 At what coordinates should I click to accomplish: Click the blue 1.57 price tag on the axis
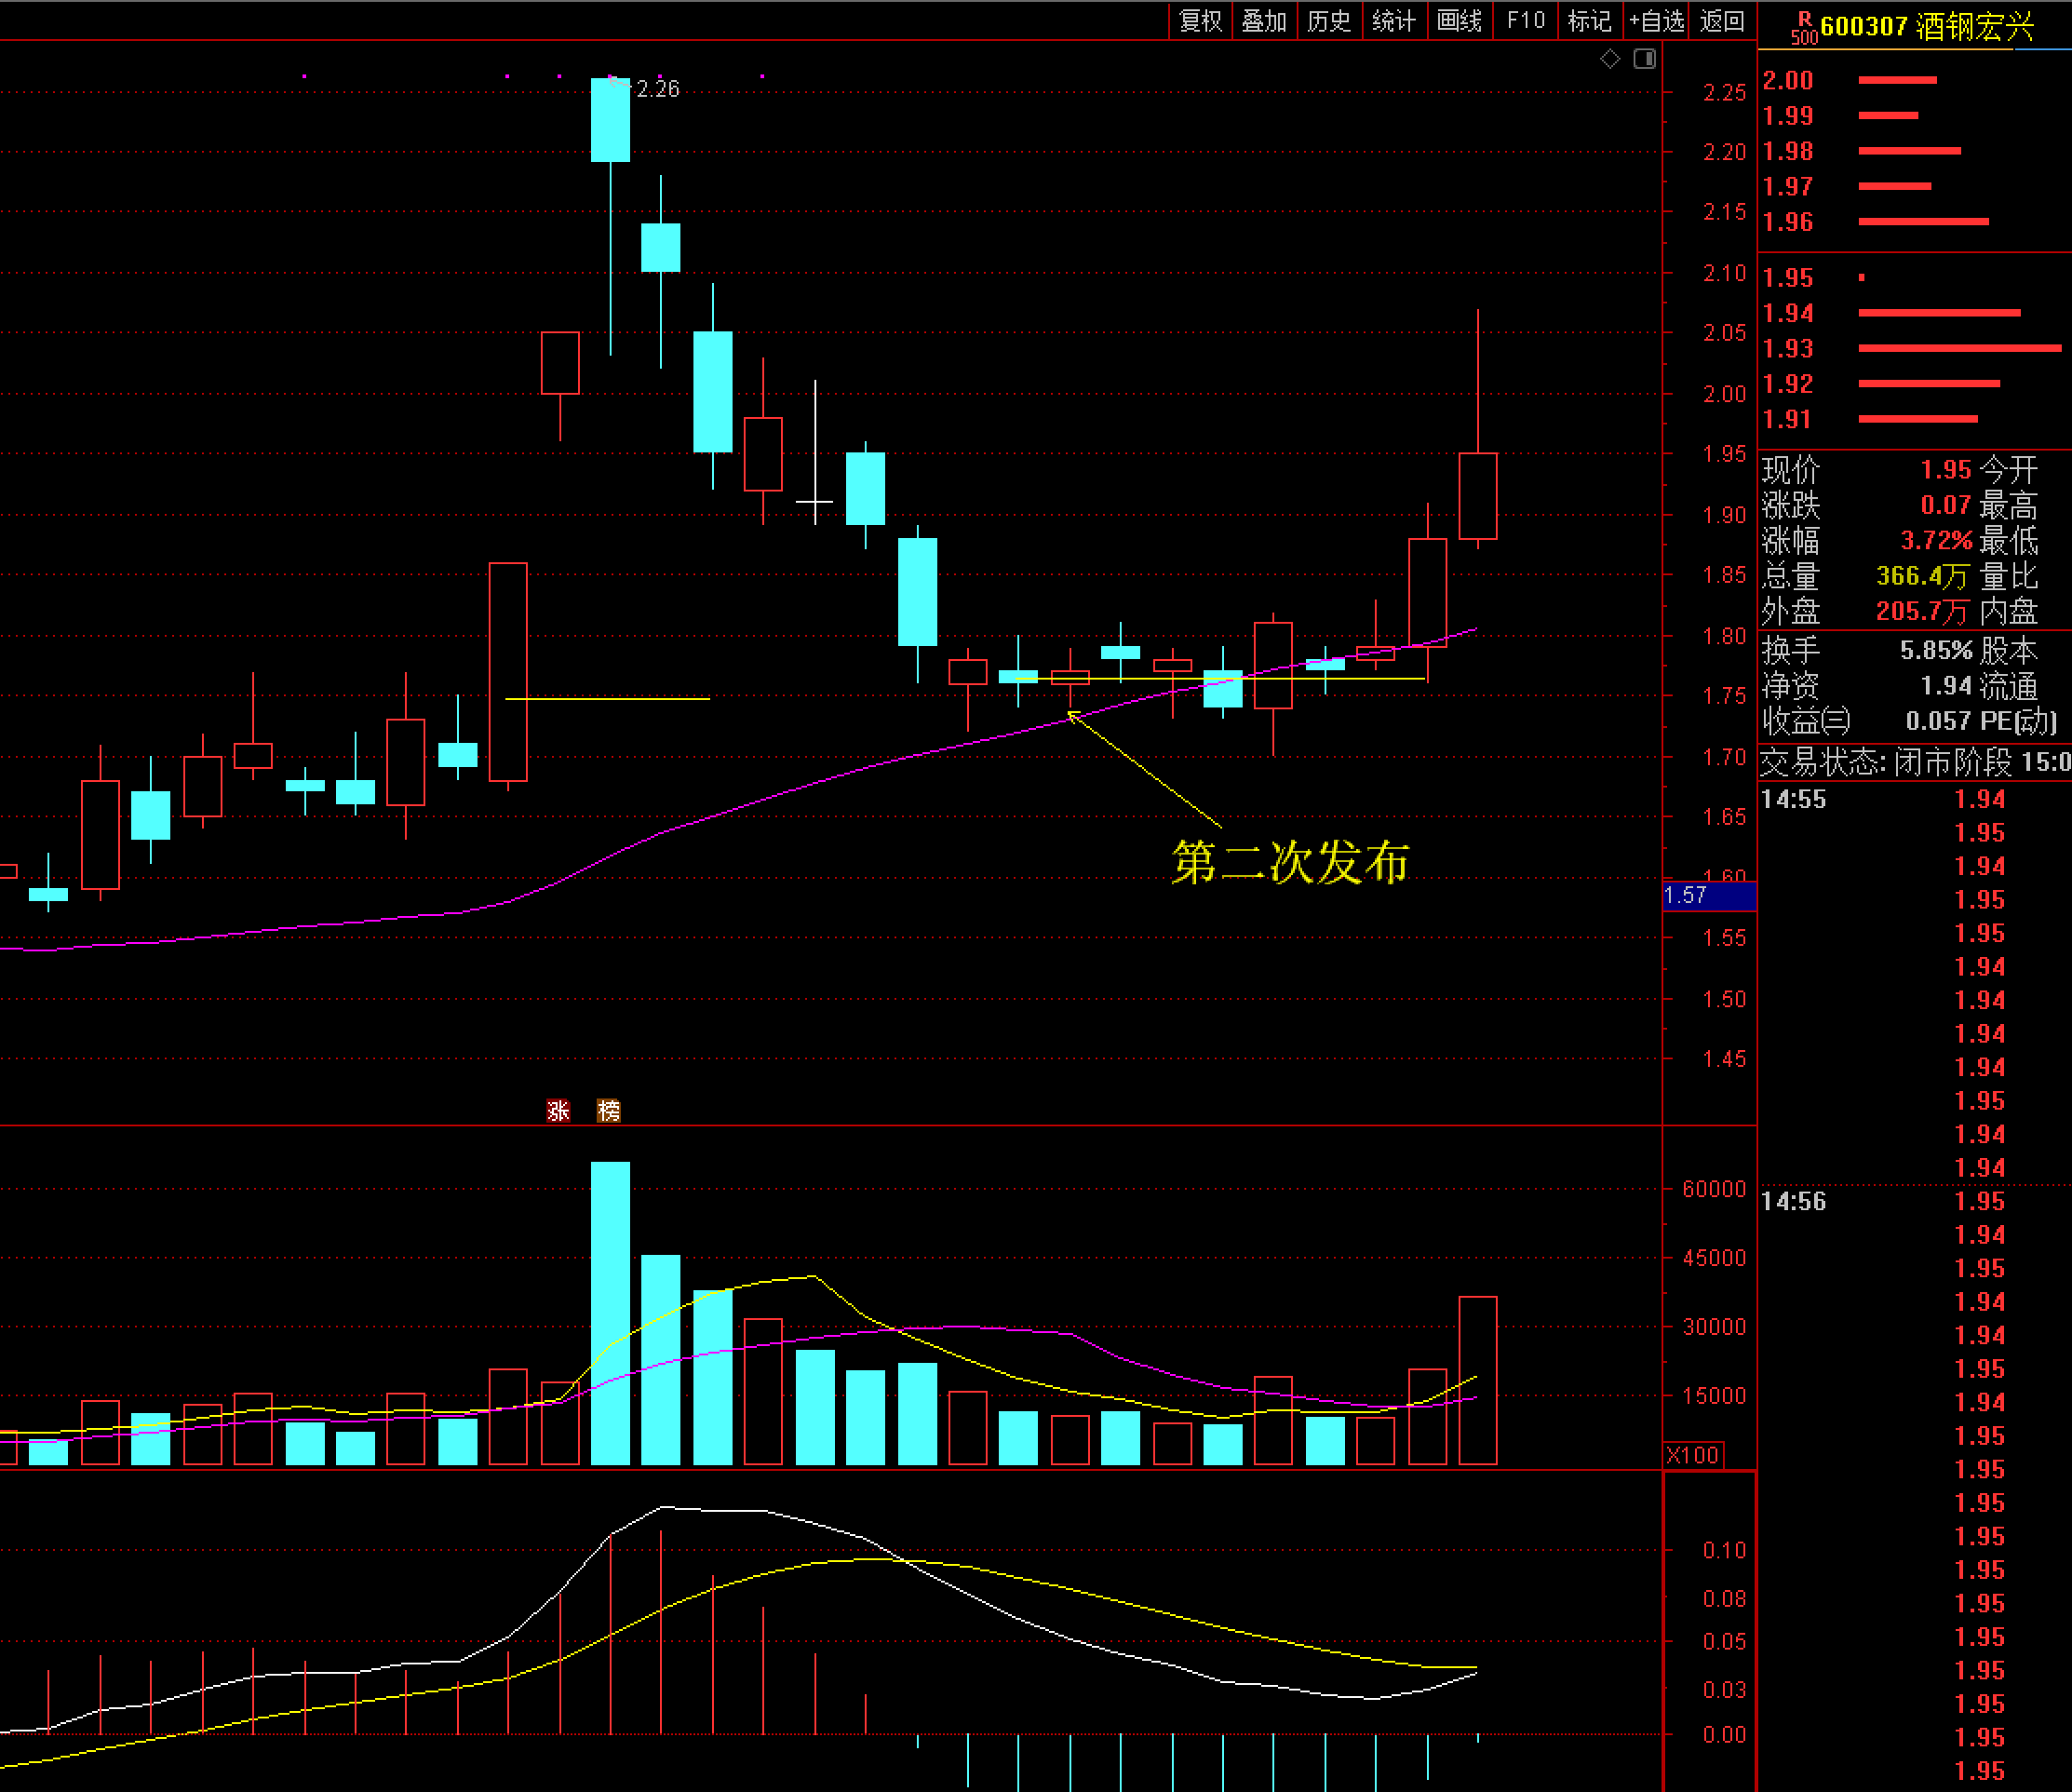pyautogui.click(x=1708, y=895)
